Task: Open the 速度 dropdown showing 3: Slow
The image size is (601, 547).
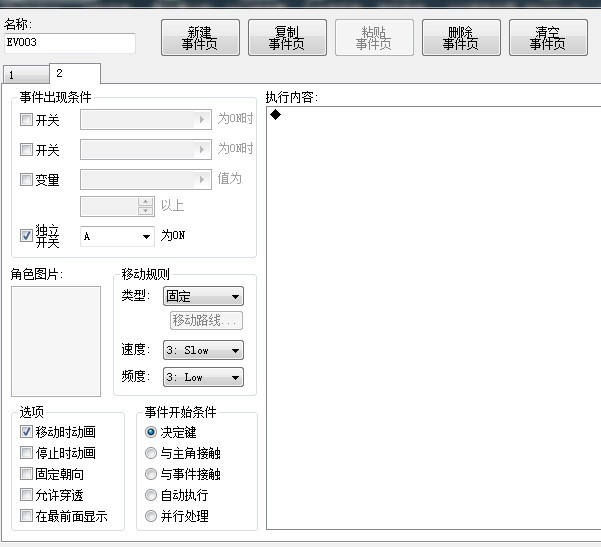Action: (x=203, y=350)
